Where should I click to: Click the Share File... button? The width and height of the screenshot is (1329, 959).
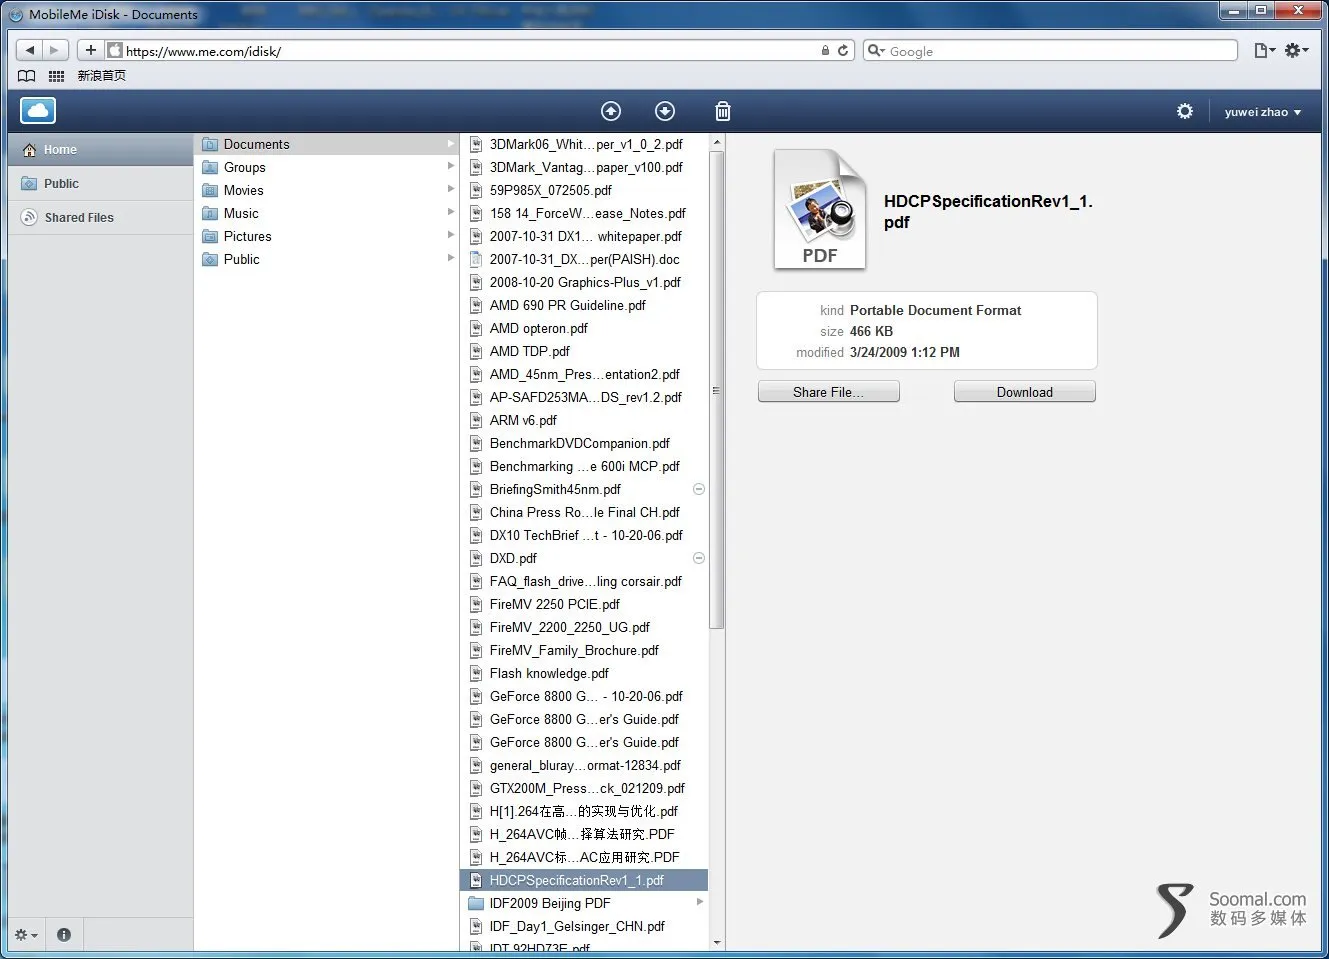click(x=828, y=392)
